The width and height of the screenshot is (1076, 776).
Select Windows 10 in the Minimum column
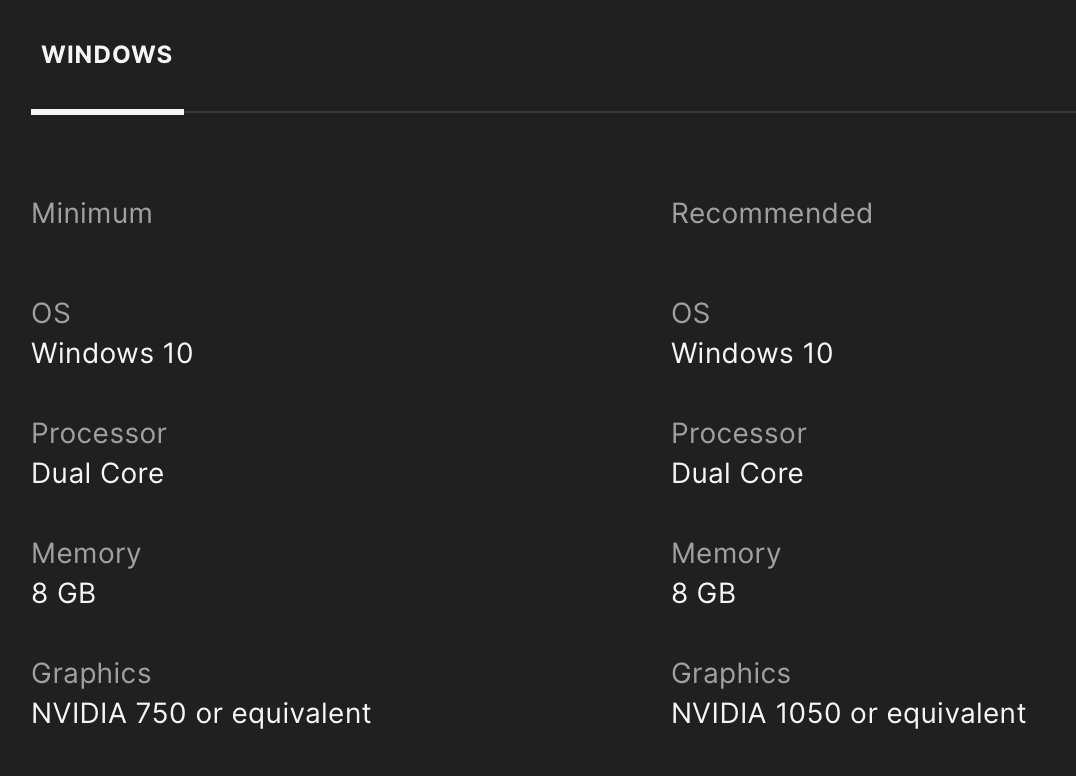[112, 353]
